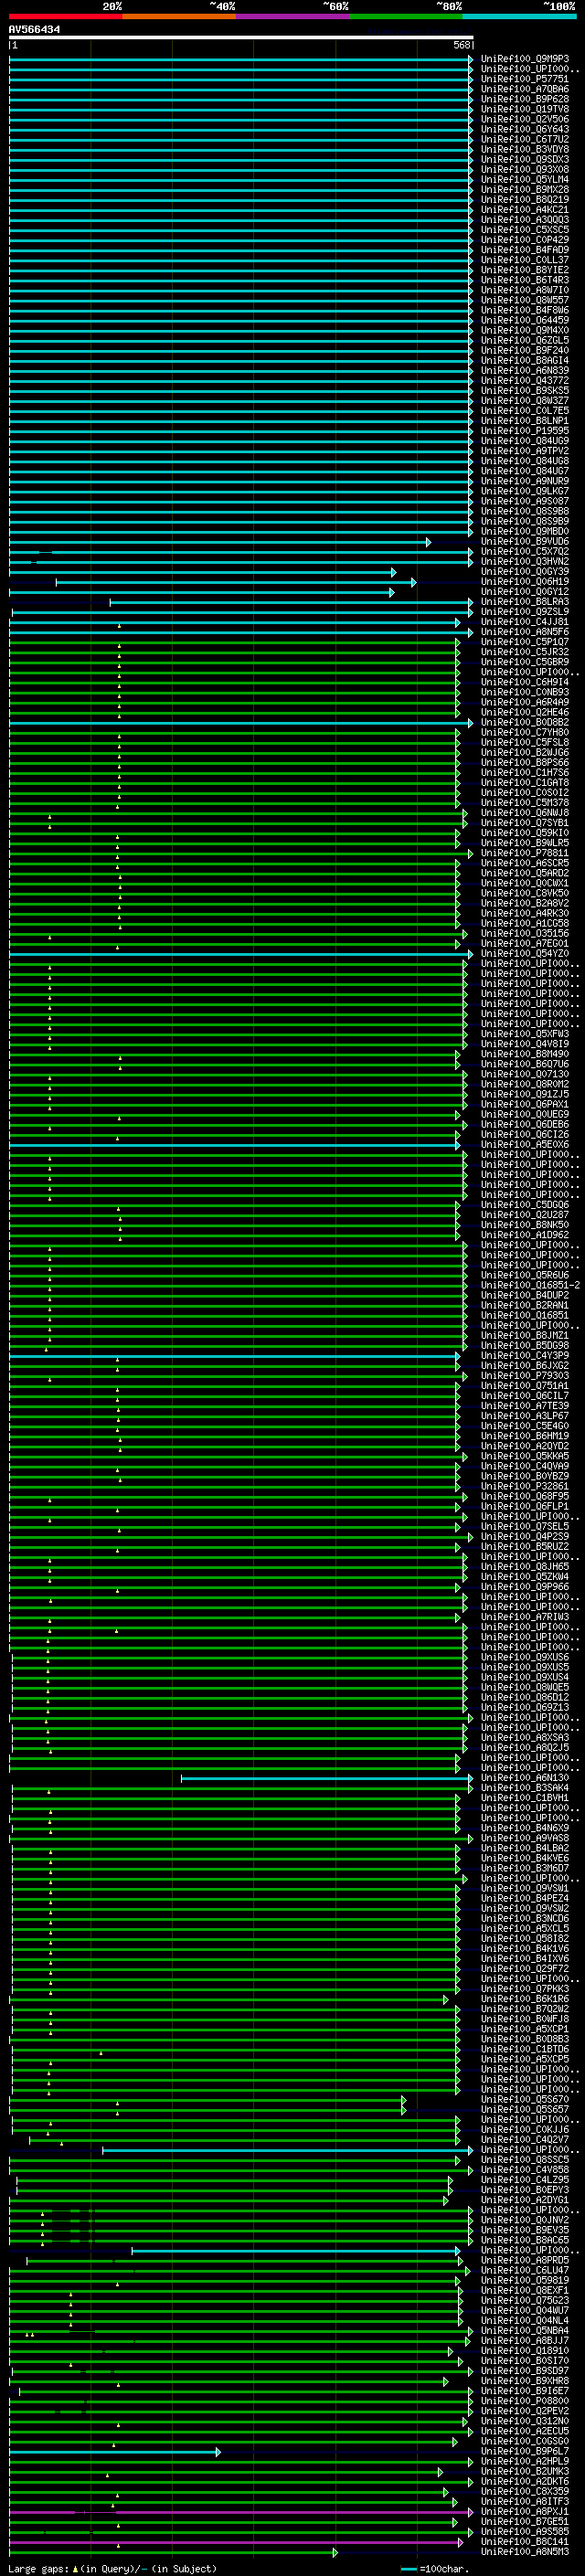Click the UniRef100_Q16851-2 alignment label
Screen dimensions: 585x2576
(x=530, y=1286)
